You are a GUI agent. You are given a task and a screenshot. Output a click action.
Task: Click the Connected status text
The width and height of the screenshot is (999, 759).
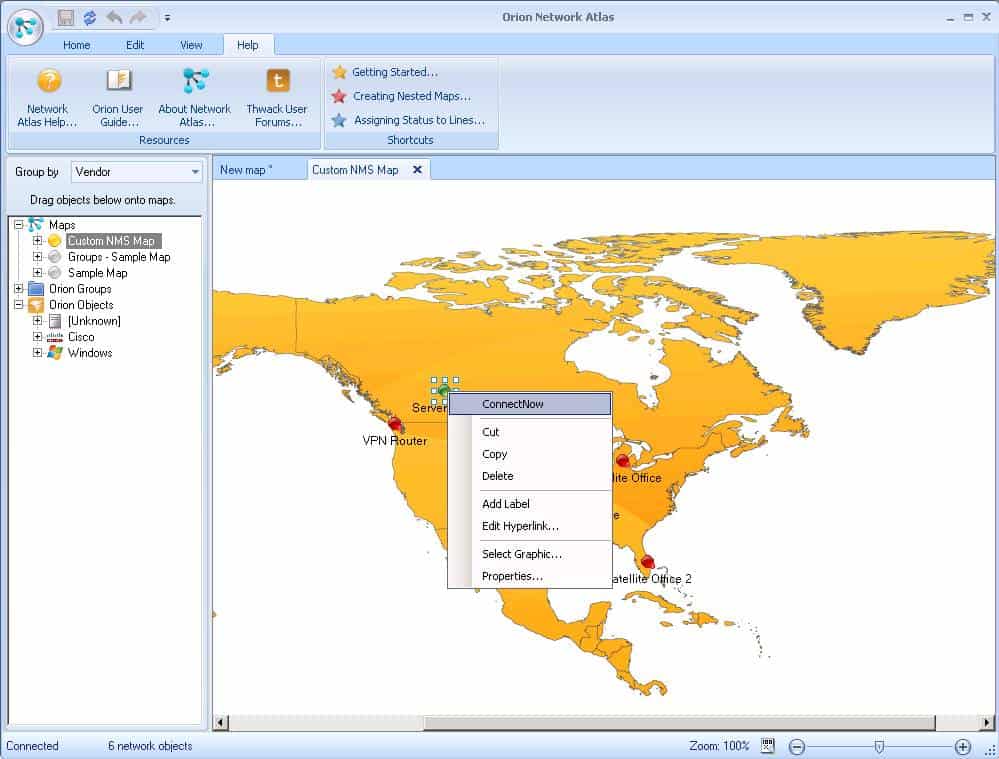[x=32, y=746]
